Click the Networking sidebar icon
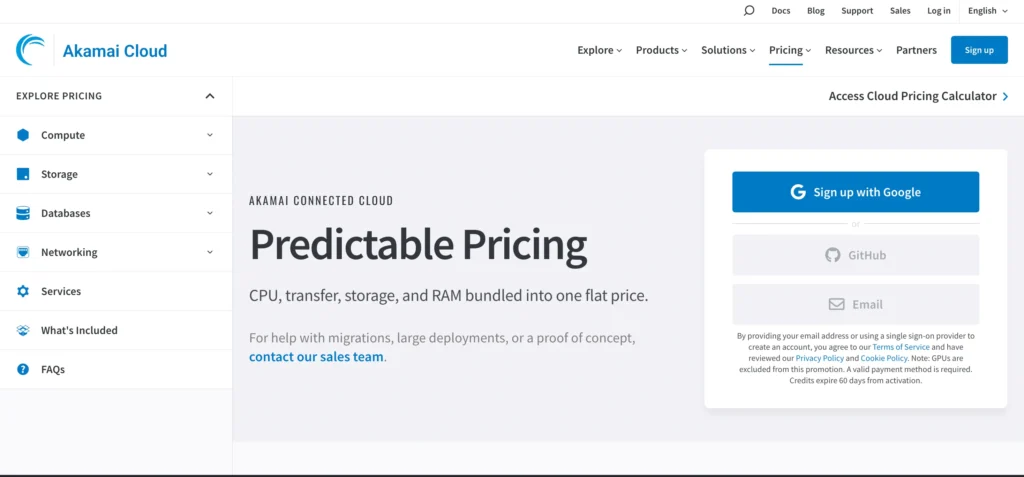 [x=23, y=252]
